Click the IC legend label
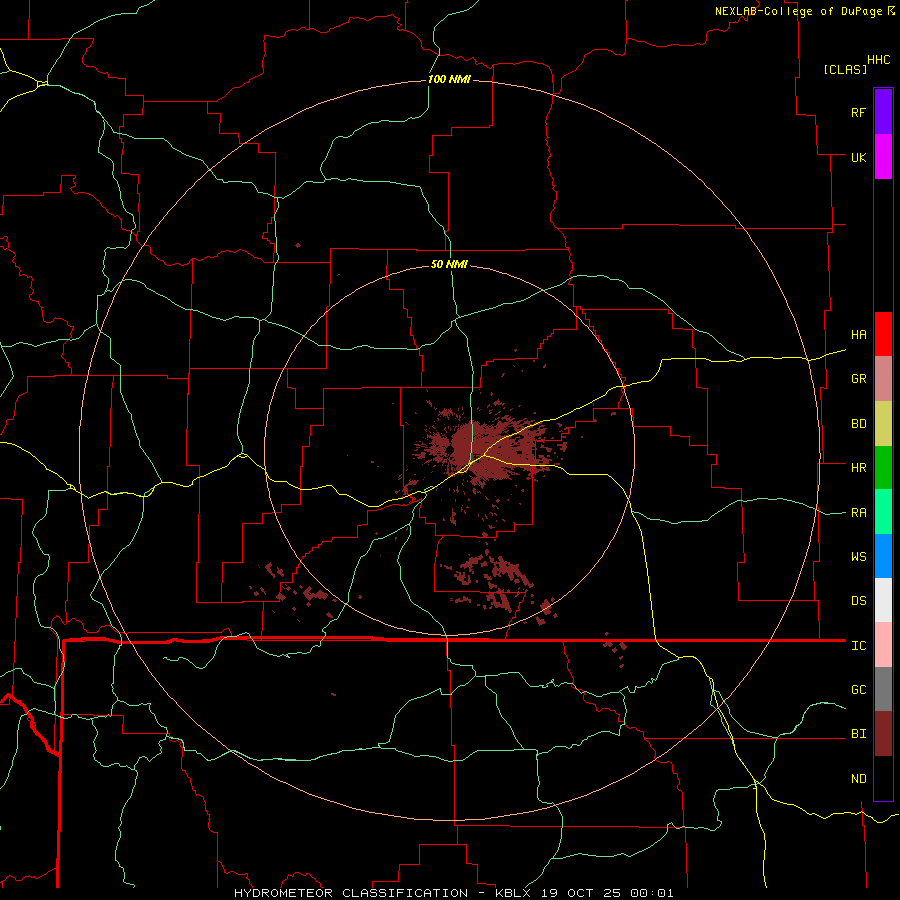This screenshot has height=900, width=900. [x=858, y=646]
